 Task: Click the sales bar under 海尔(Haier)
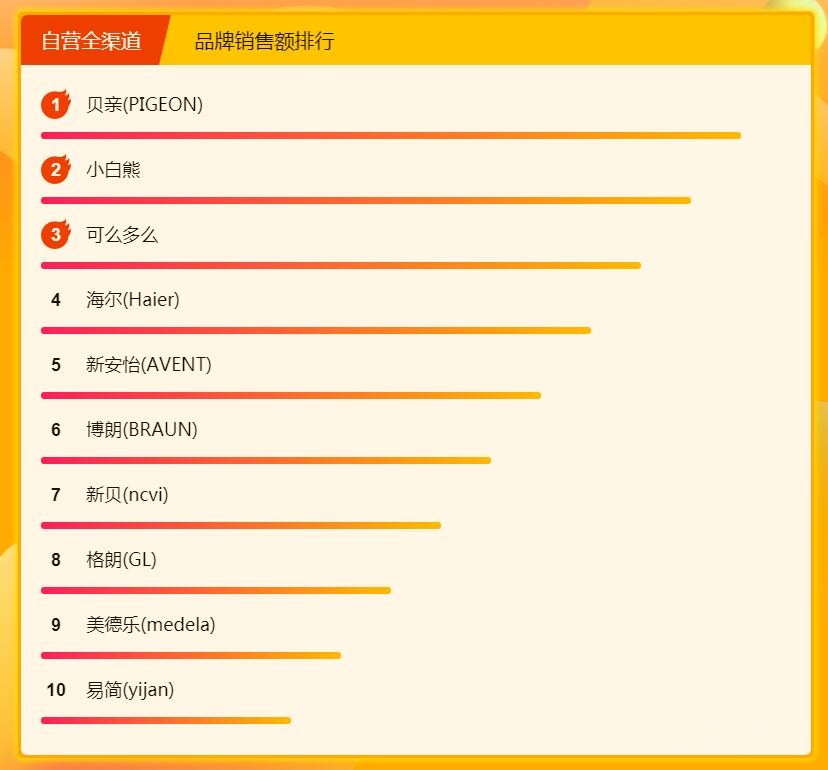315,330
